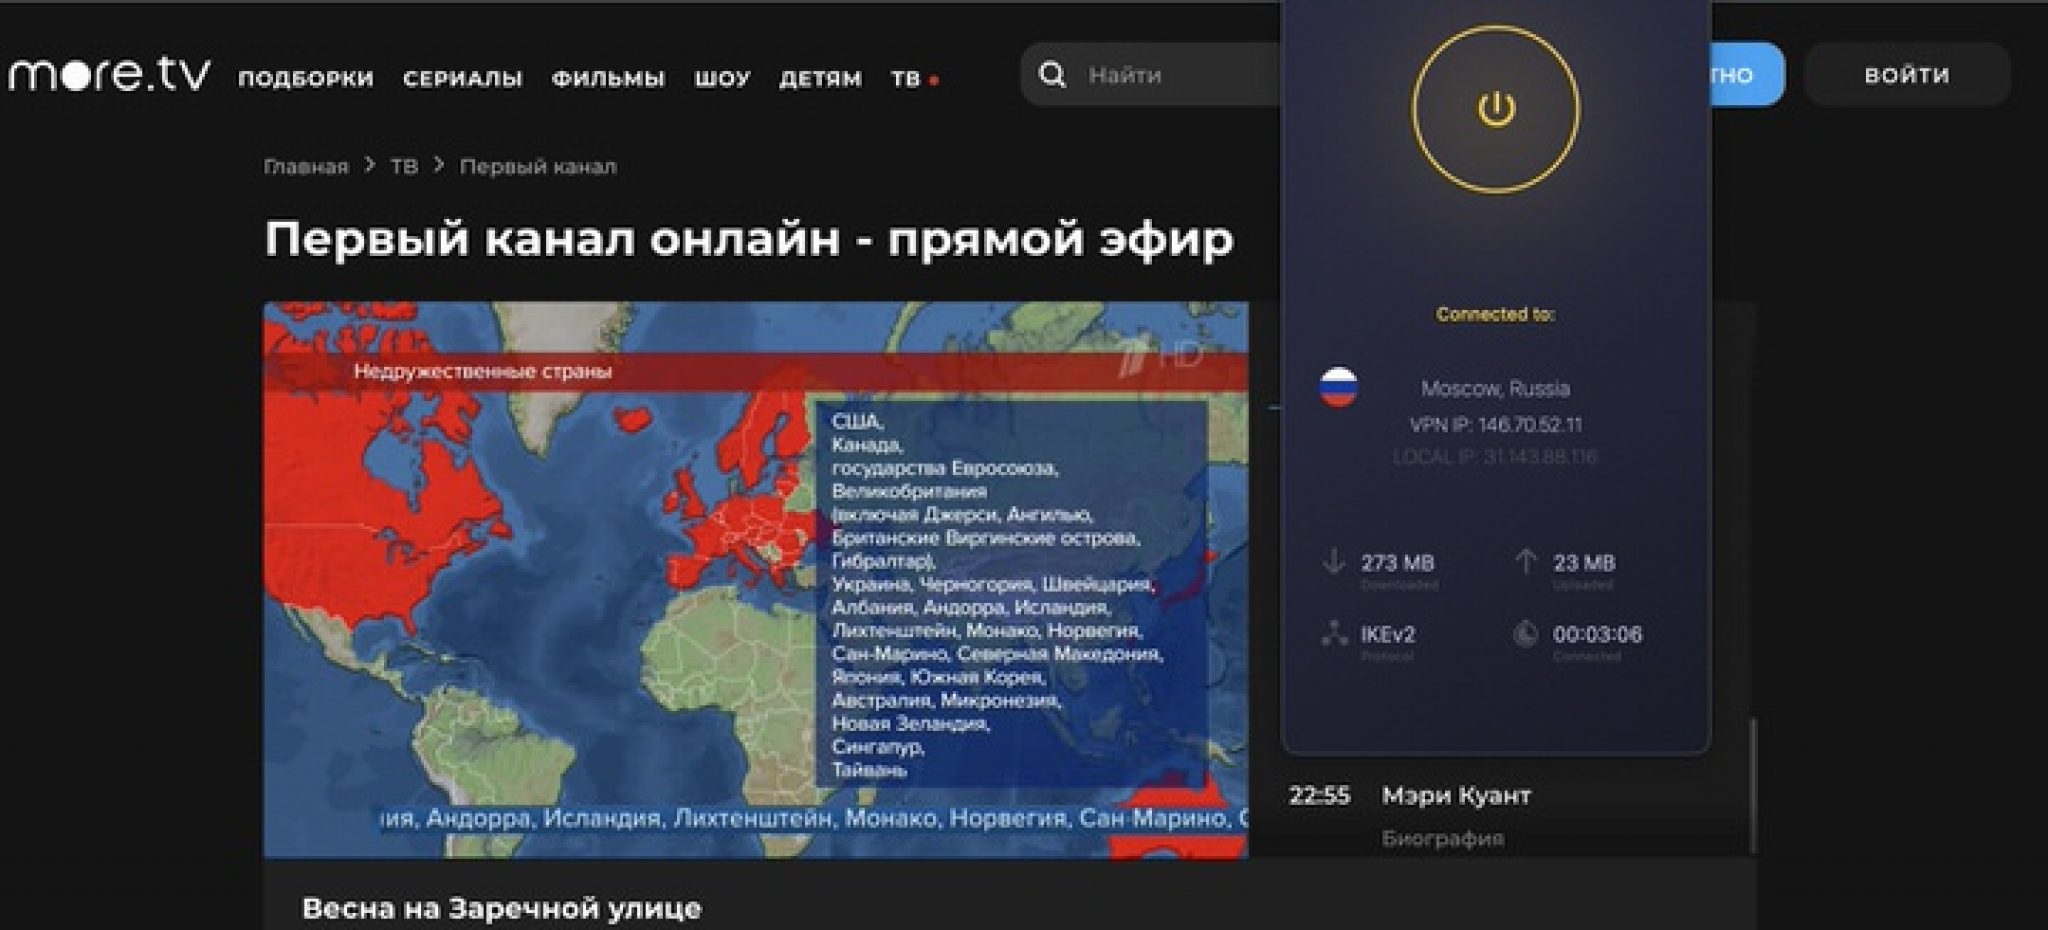Click the download arrow icon in VPN panel
This screenshot has height=930, width=2048.
click(x=1334, y=561)
